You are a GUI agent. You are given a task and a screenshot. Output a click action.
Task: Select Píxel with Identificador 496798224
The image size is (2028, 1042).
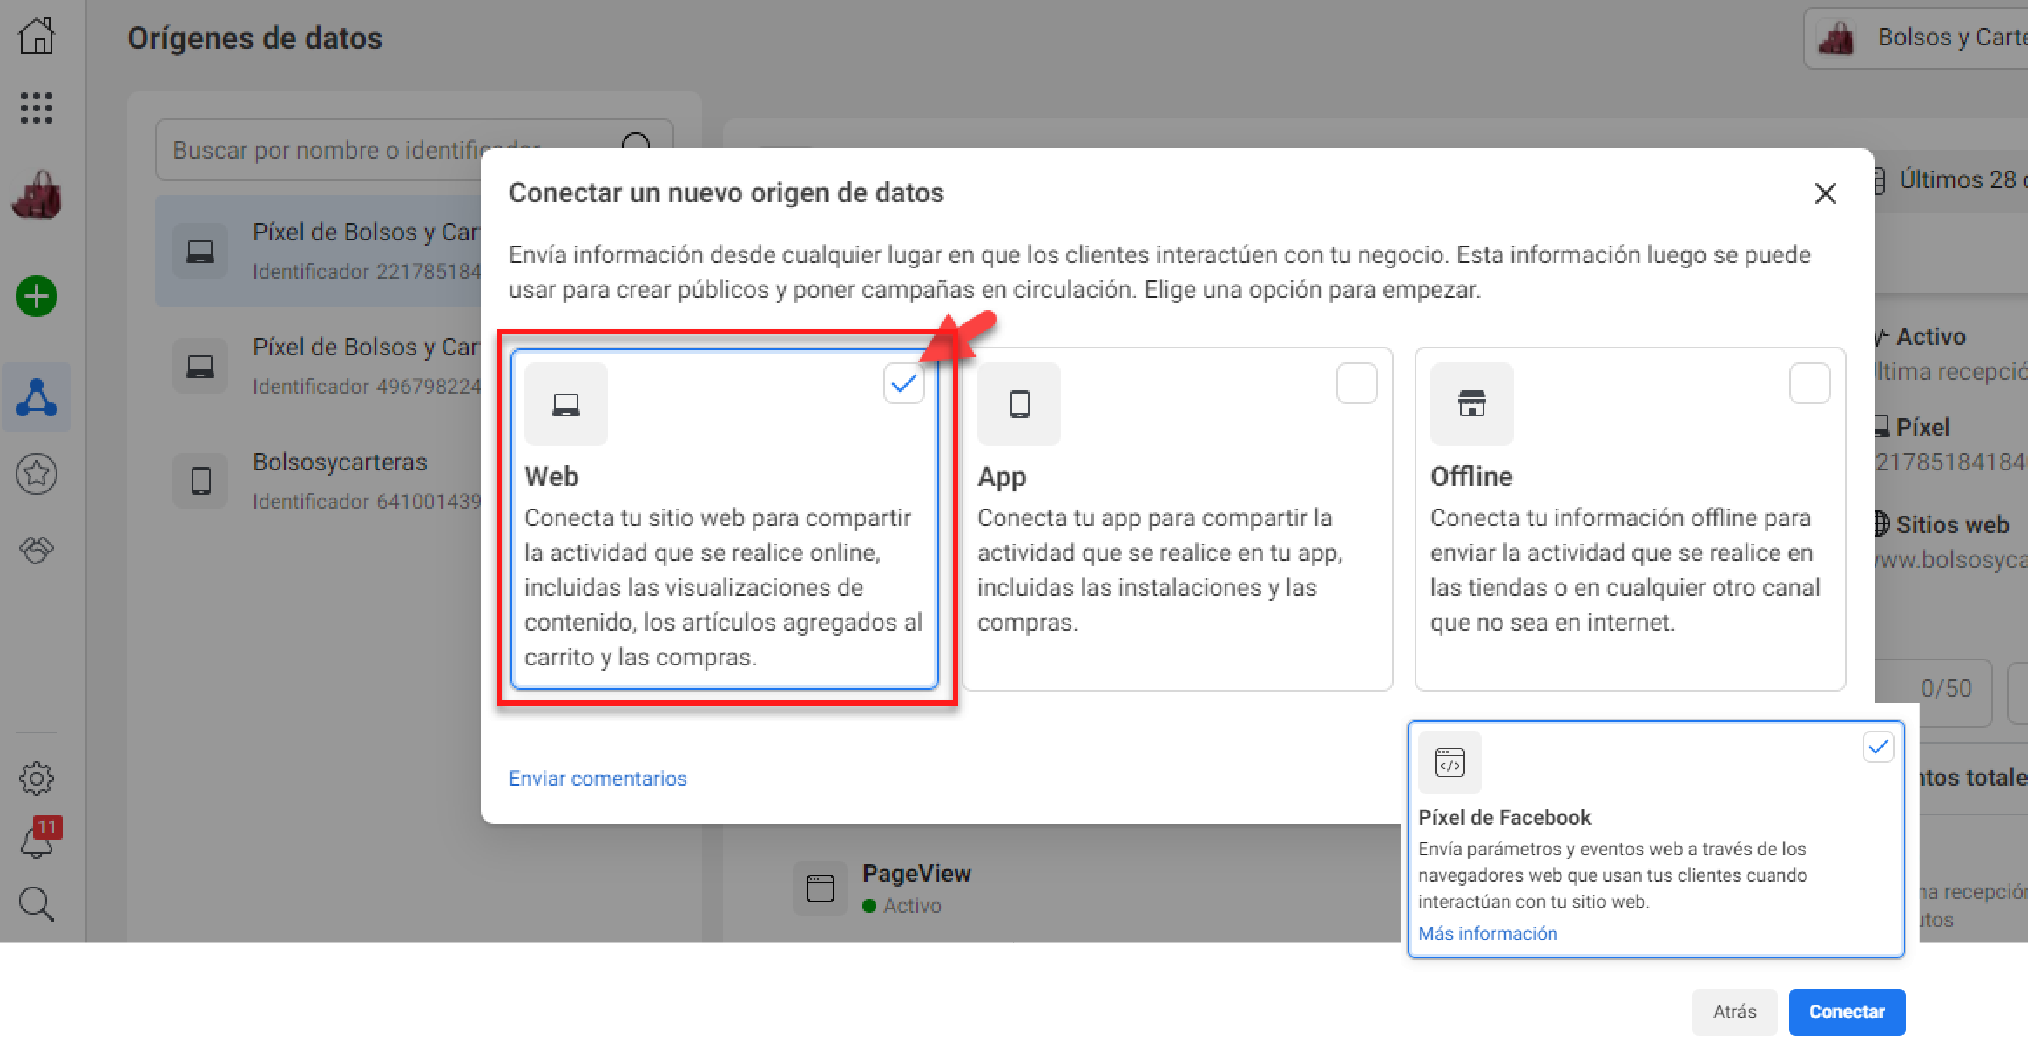[318, 366]
